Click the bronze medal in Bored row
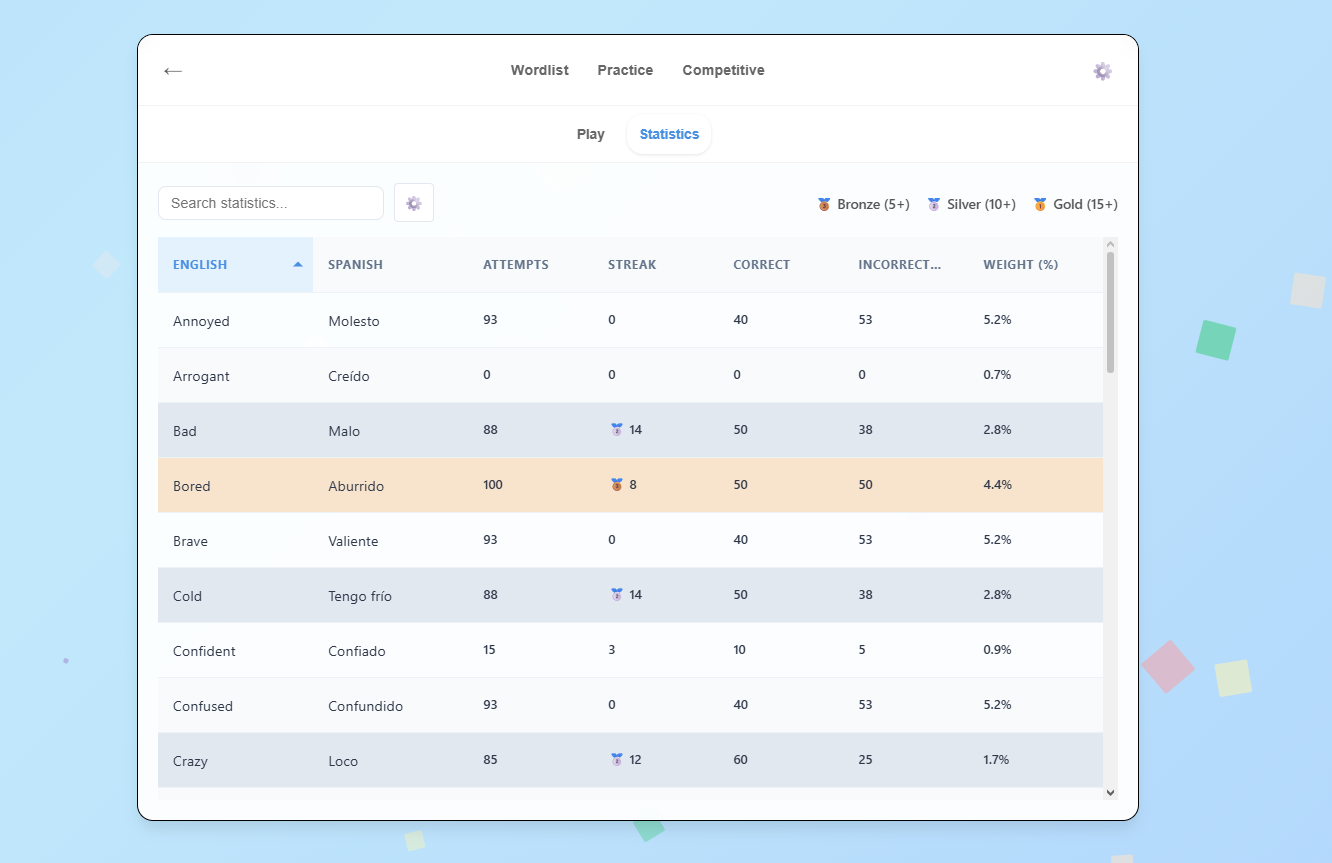This screenshot has height=863, width=1332. pos(617,485)
